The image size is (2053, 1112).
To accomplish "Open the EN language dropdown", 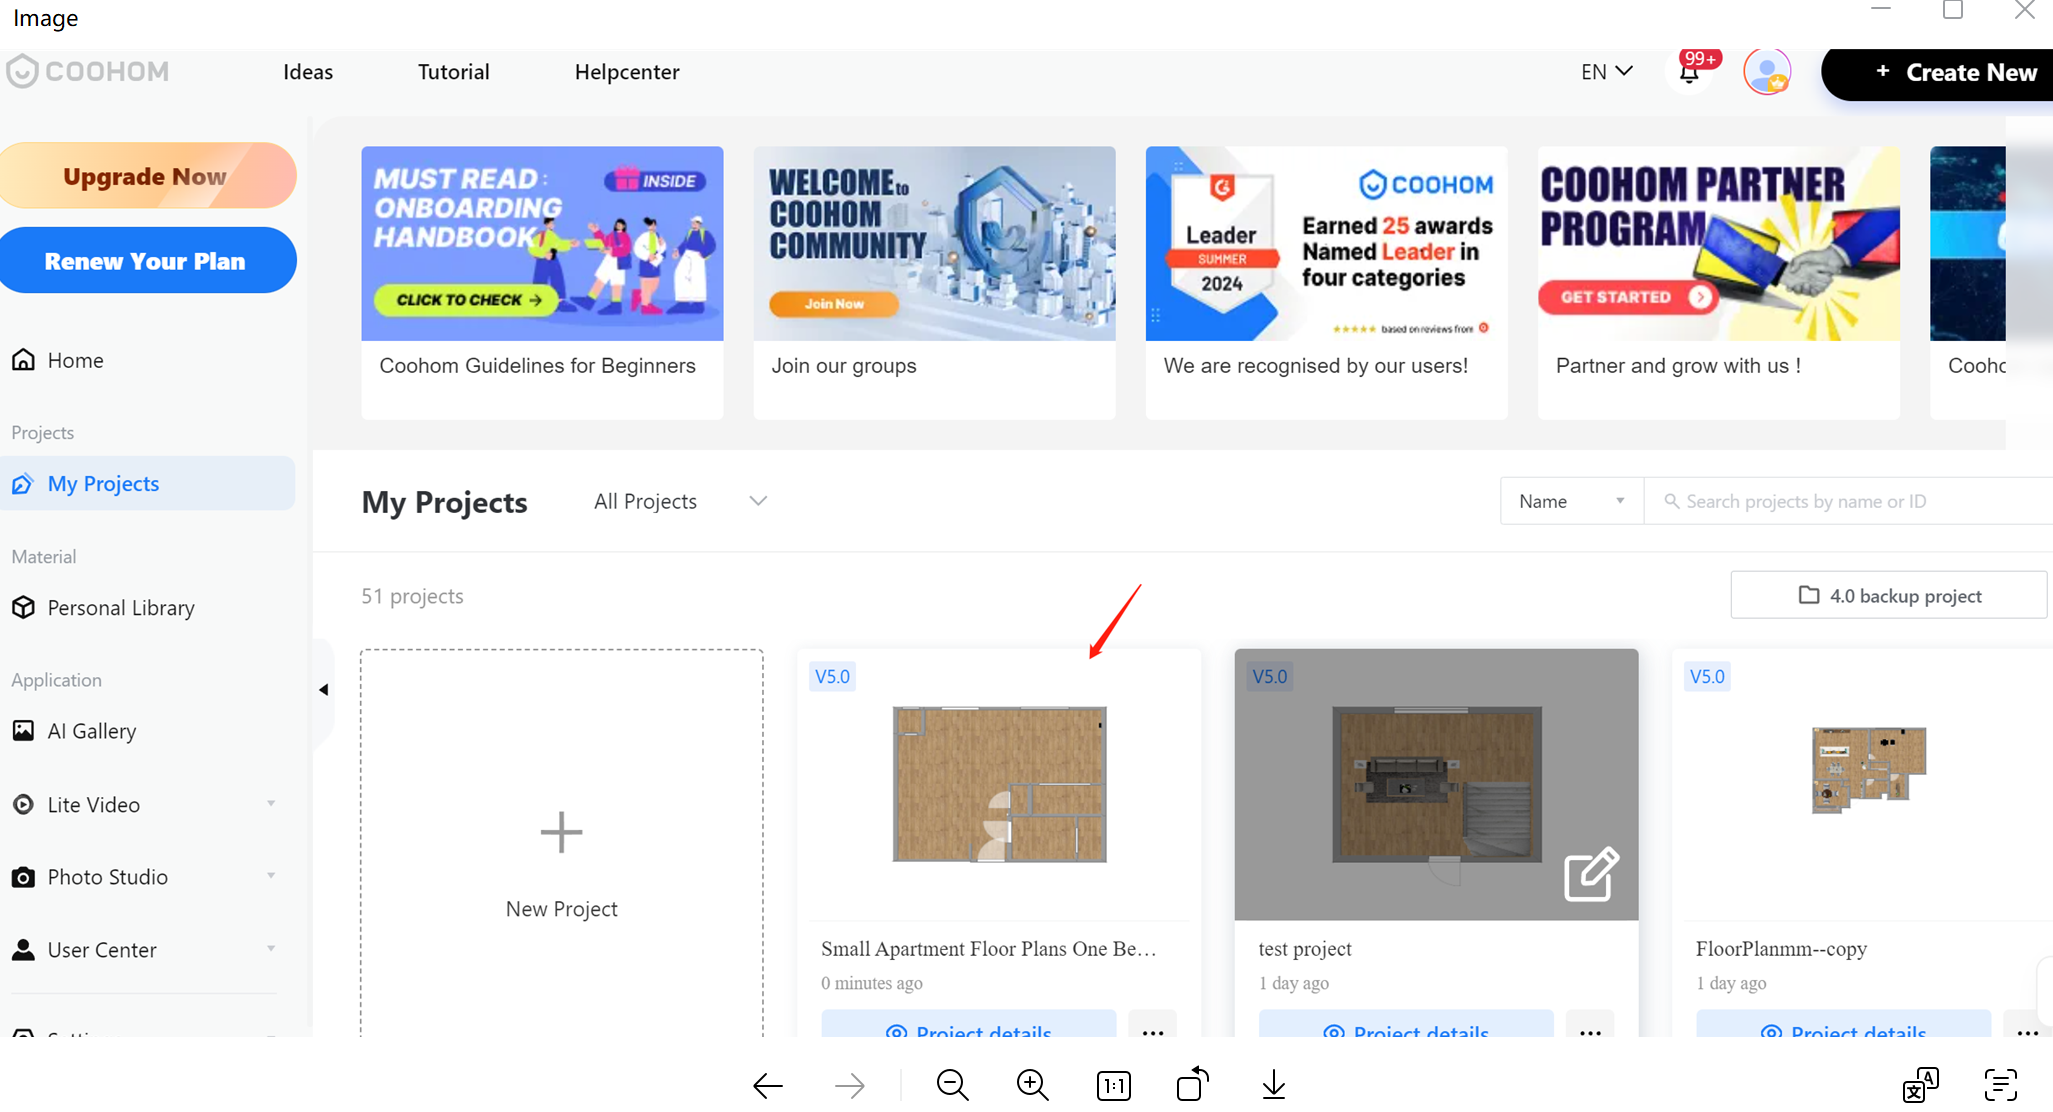I will (1606, 72).
